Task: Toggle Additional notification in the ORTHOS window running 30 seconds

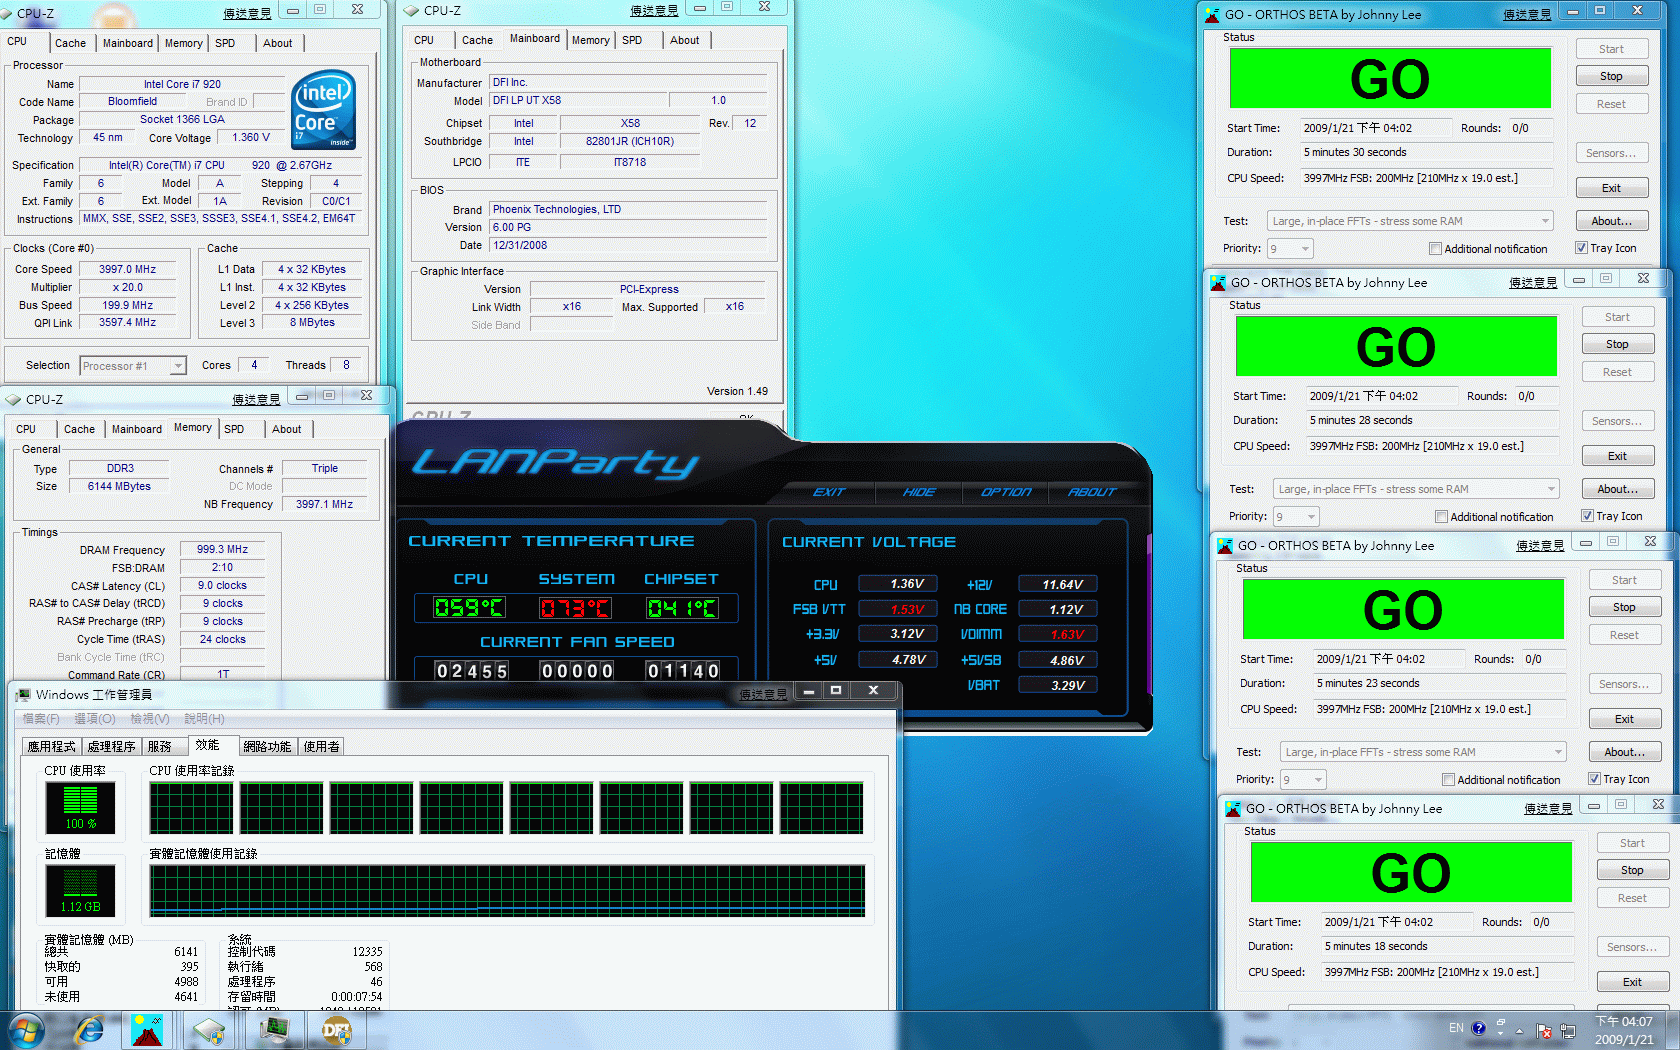Action: coord(1435,248)
